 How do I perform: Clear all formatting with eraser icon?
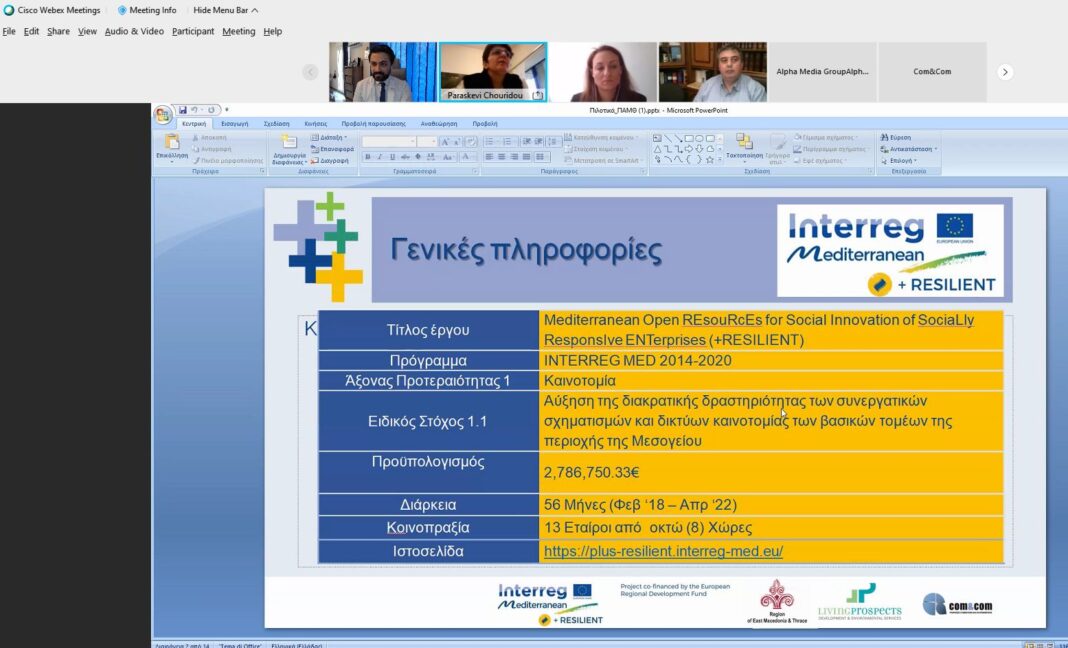tap(471, 142)
